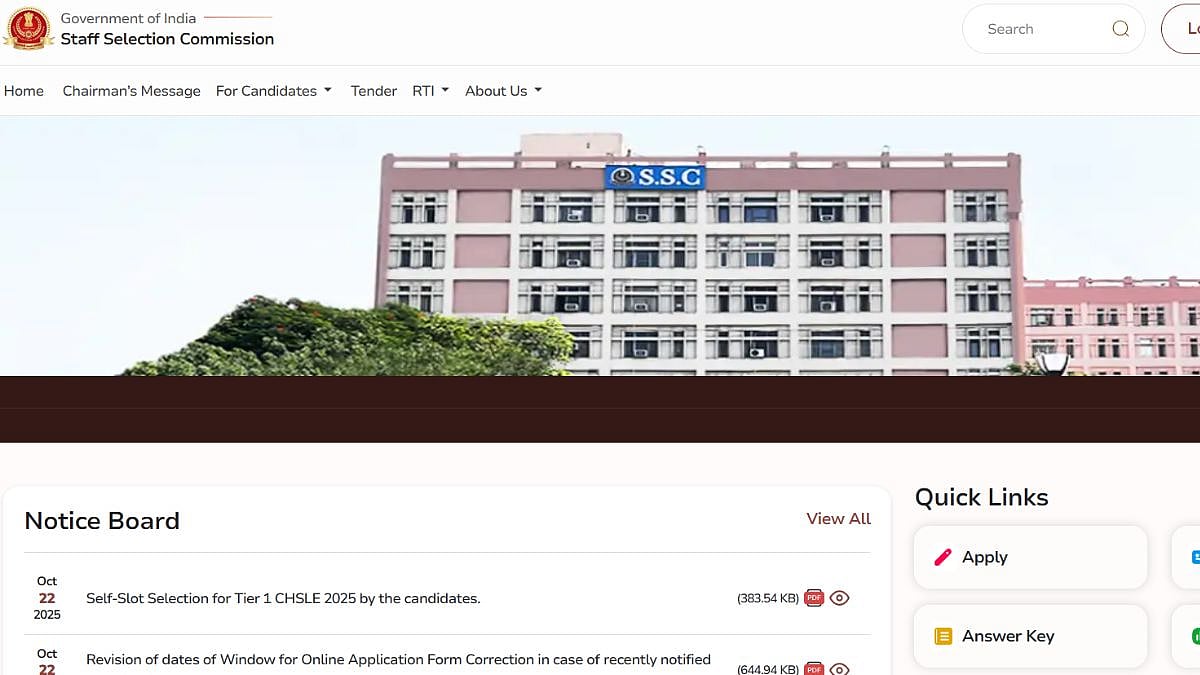This screenshot has height=675, width=1200.
Task: Click the eye preview icon for CHSLE 2025 notice
Action: pos(840,597)
